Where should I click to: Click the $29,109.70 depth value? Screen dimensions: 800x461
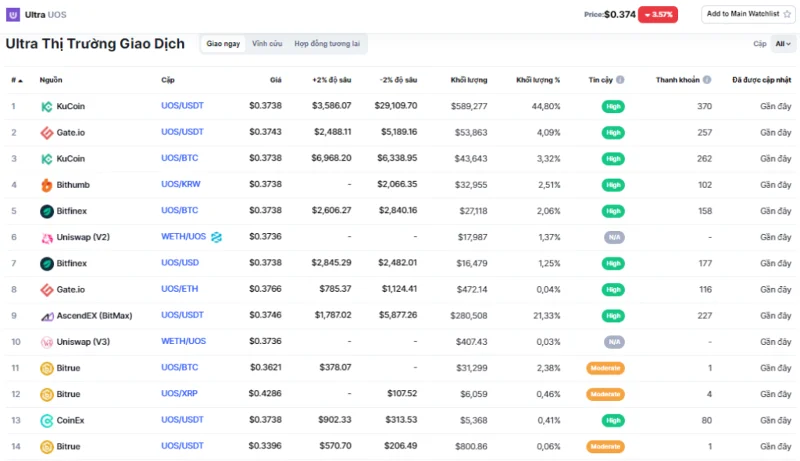396,106
